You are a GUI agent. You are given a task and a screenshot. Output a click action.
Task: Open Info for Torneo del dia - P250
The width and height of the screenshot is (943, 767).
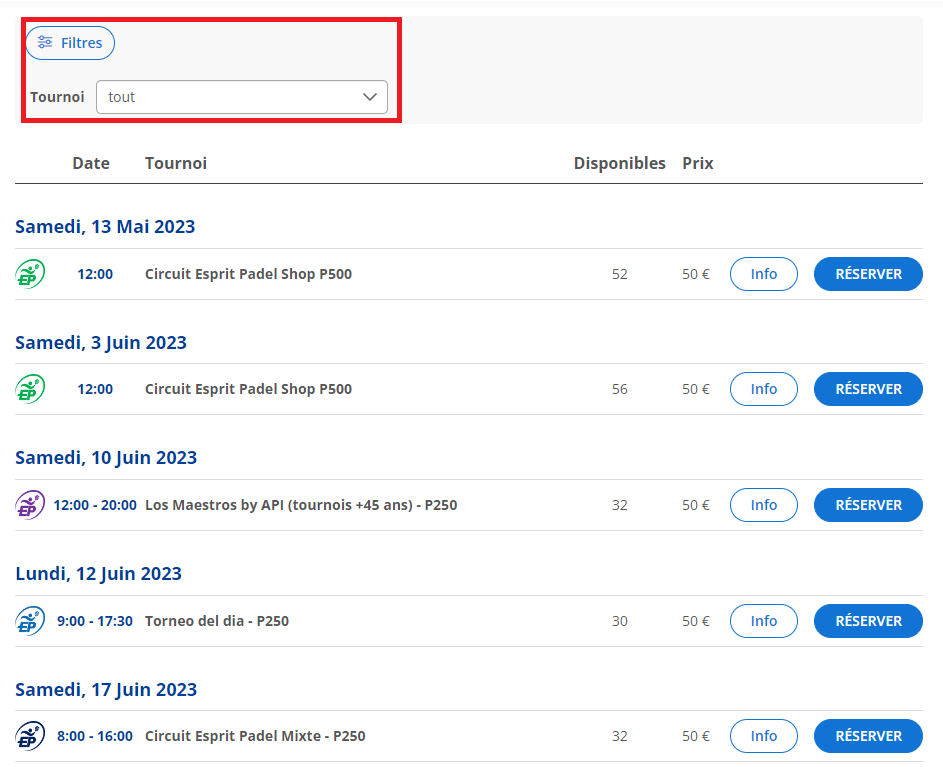pos(763,621)
